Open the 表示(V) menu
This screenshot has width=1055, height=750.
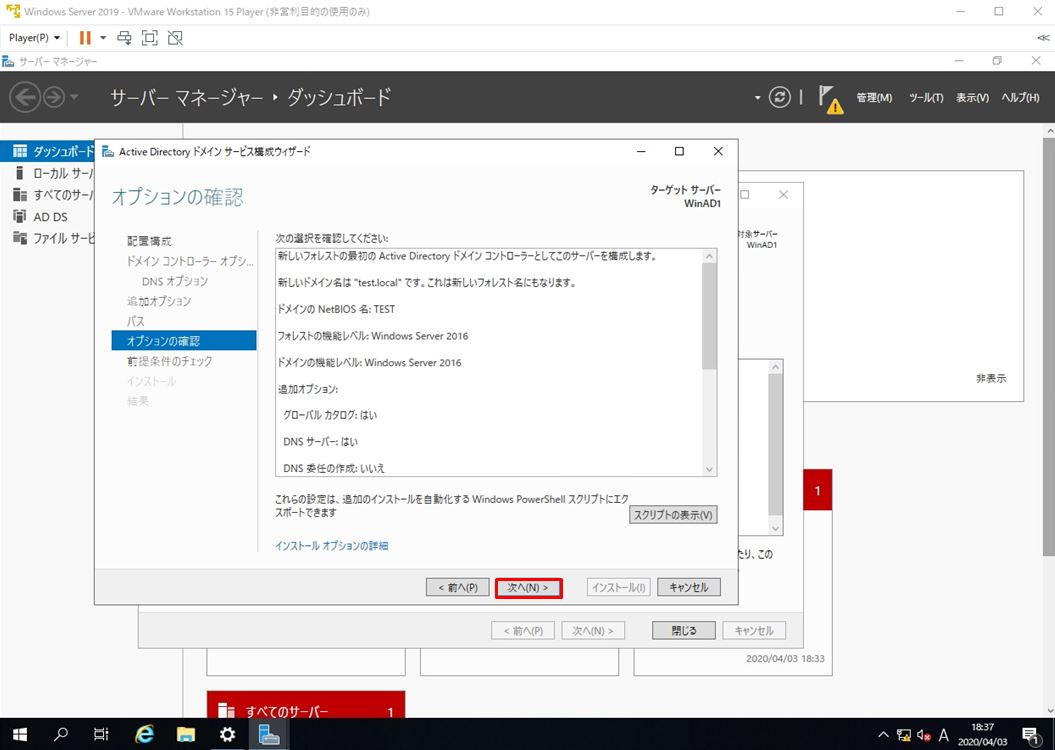[x=972, y=98]
